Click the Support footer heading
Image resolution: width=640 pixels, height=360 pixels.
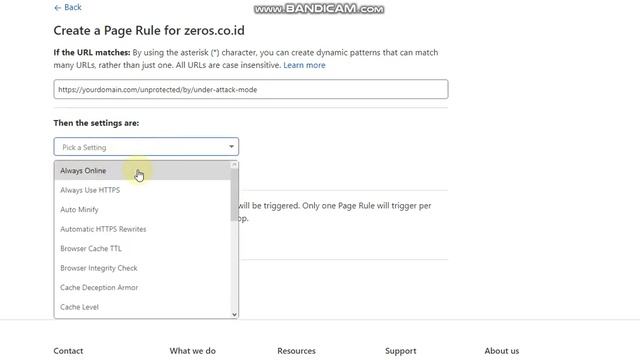[x=400, y=351]
